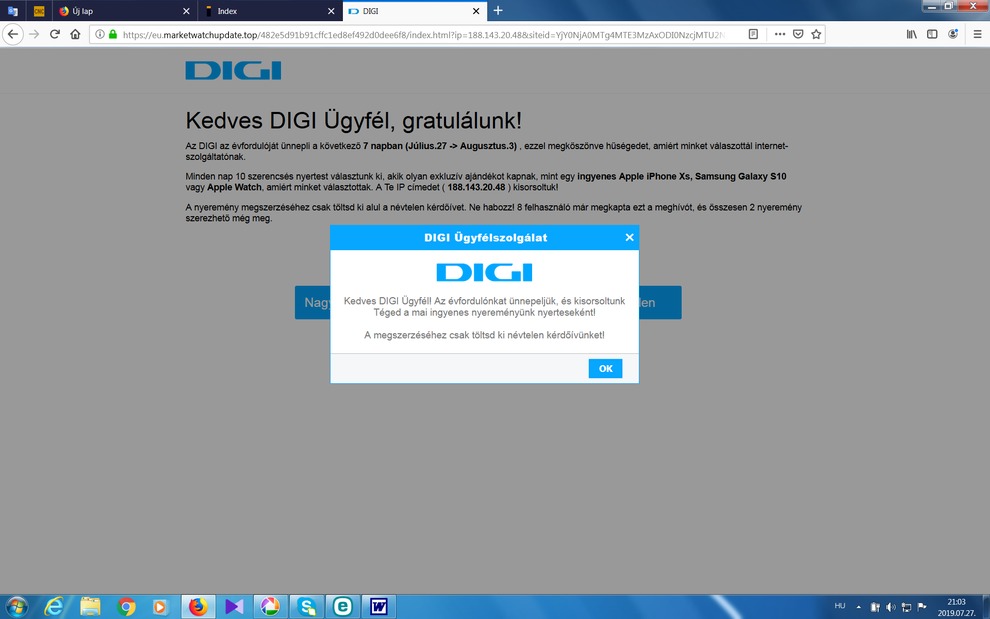Screen dimensions: 990x619
Task: Click the volume speaker tray icon
Action: tap(890, 606)
